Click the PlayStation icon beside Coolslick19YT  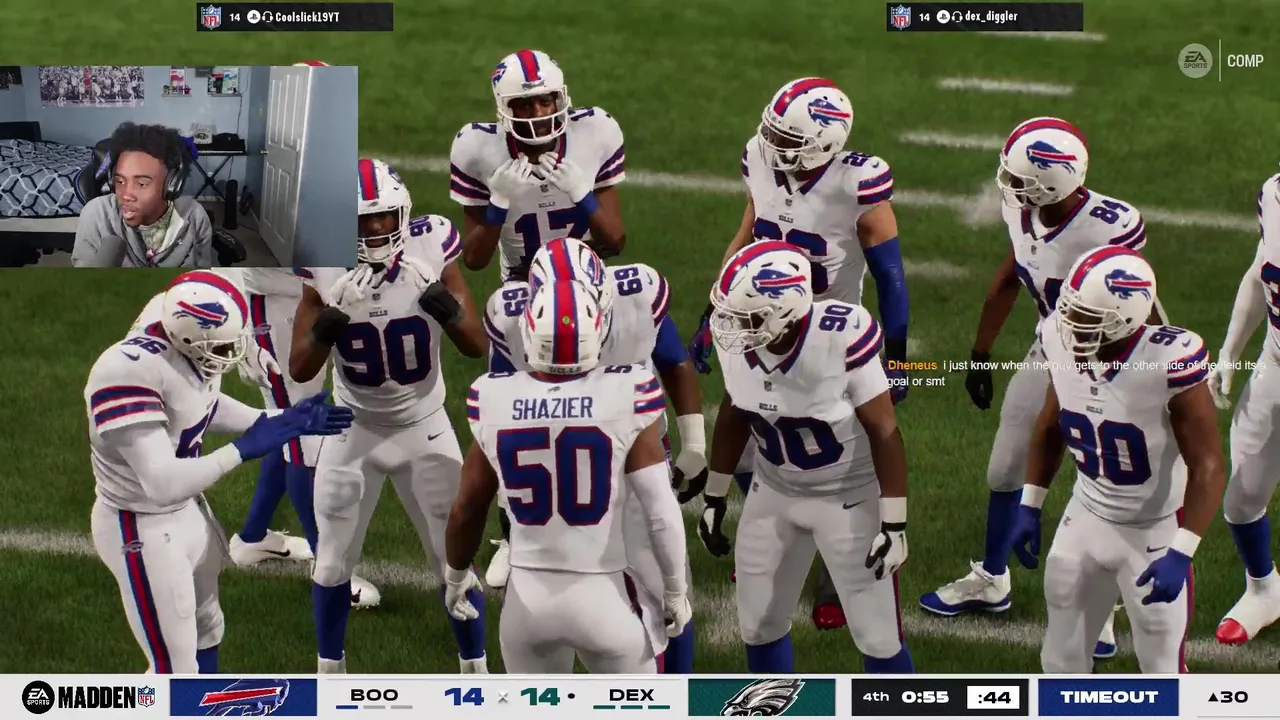[254, 17]
